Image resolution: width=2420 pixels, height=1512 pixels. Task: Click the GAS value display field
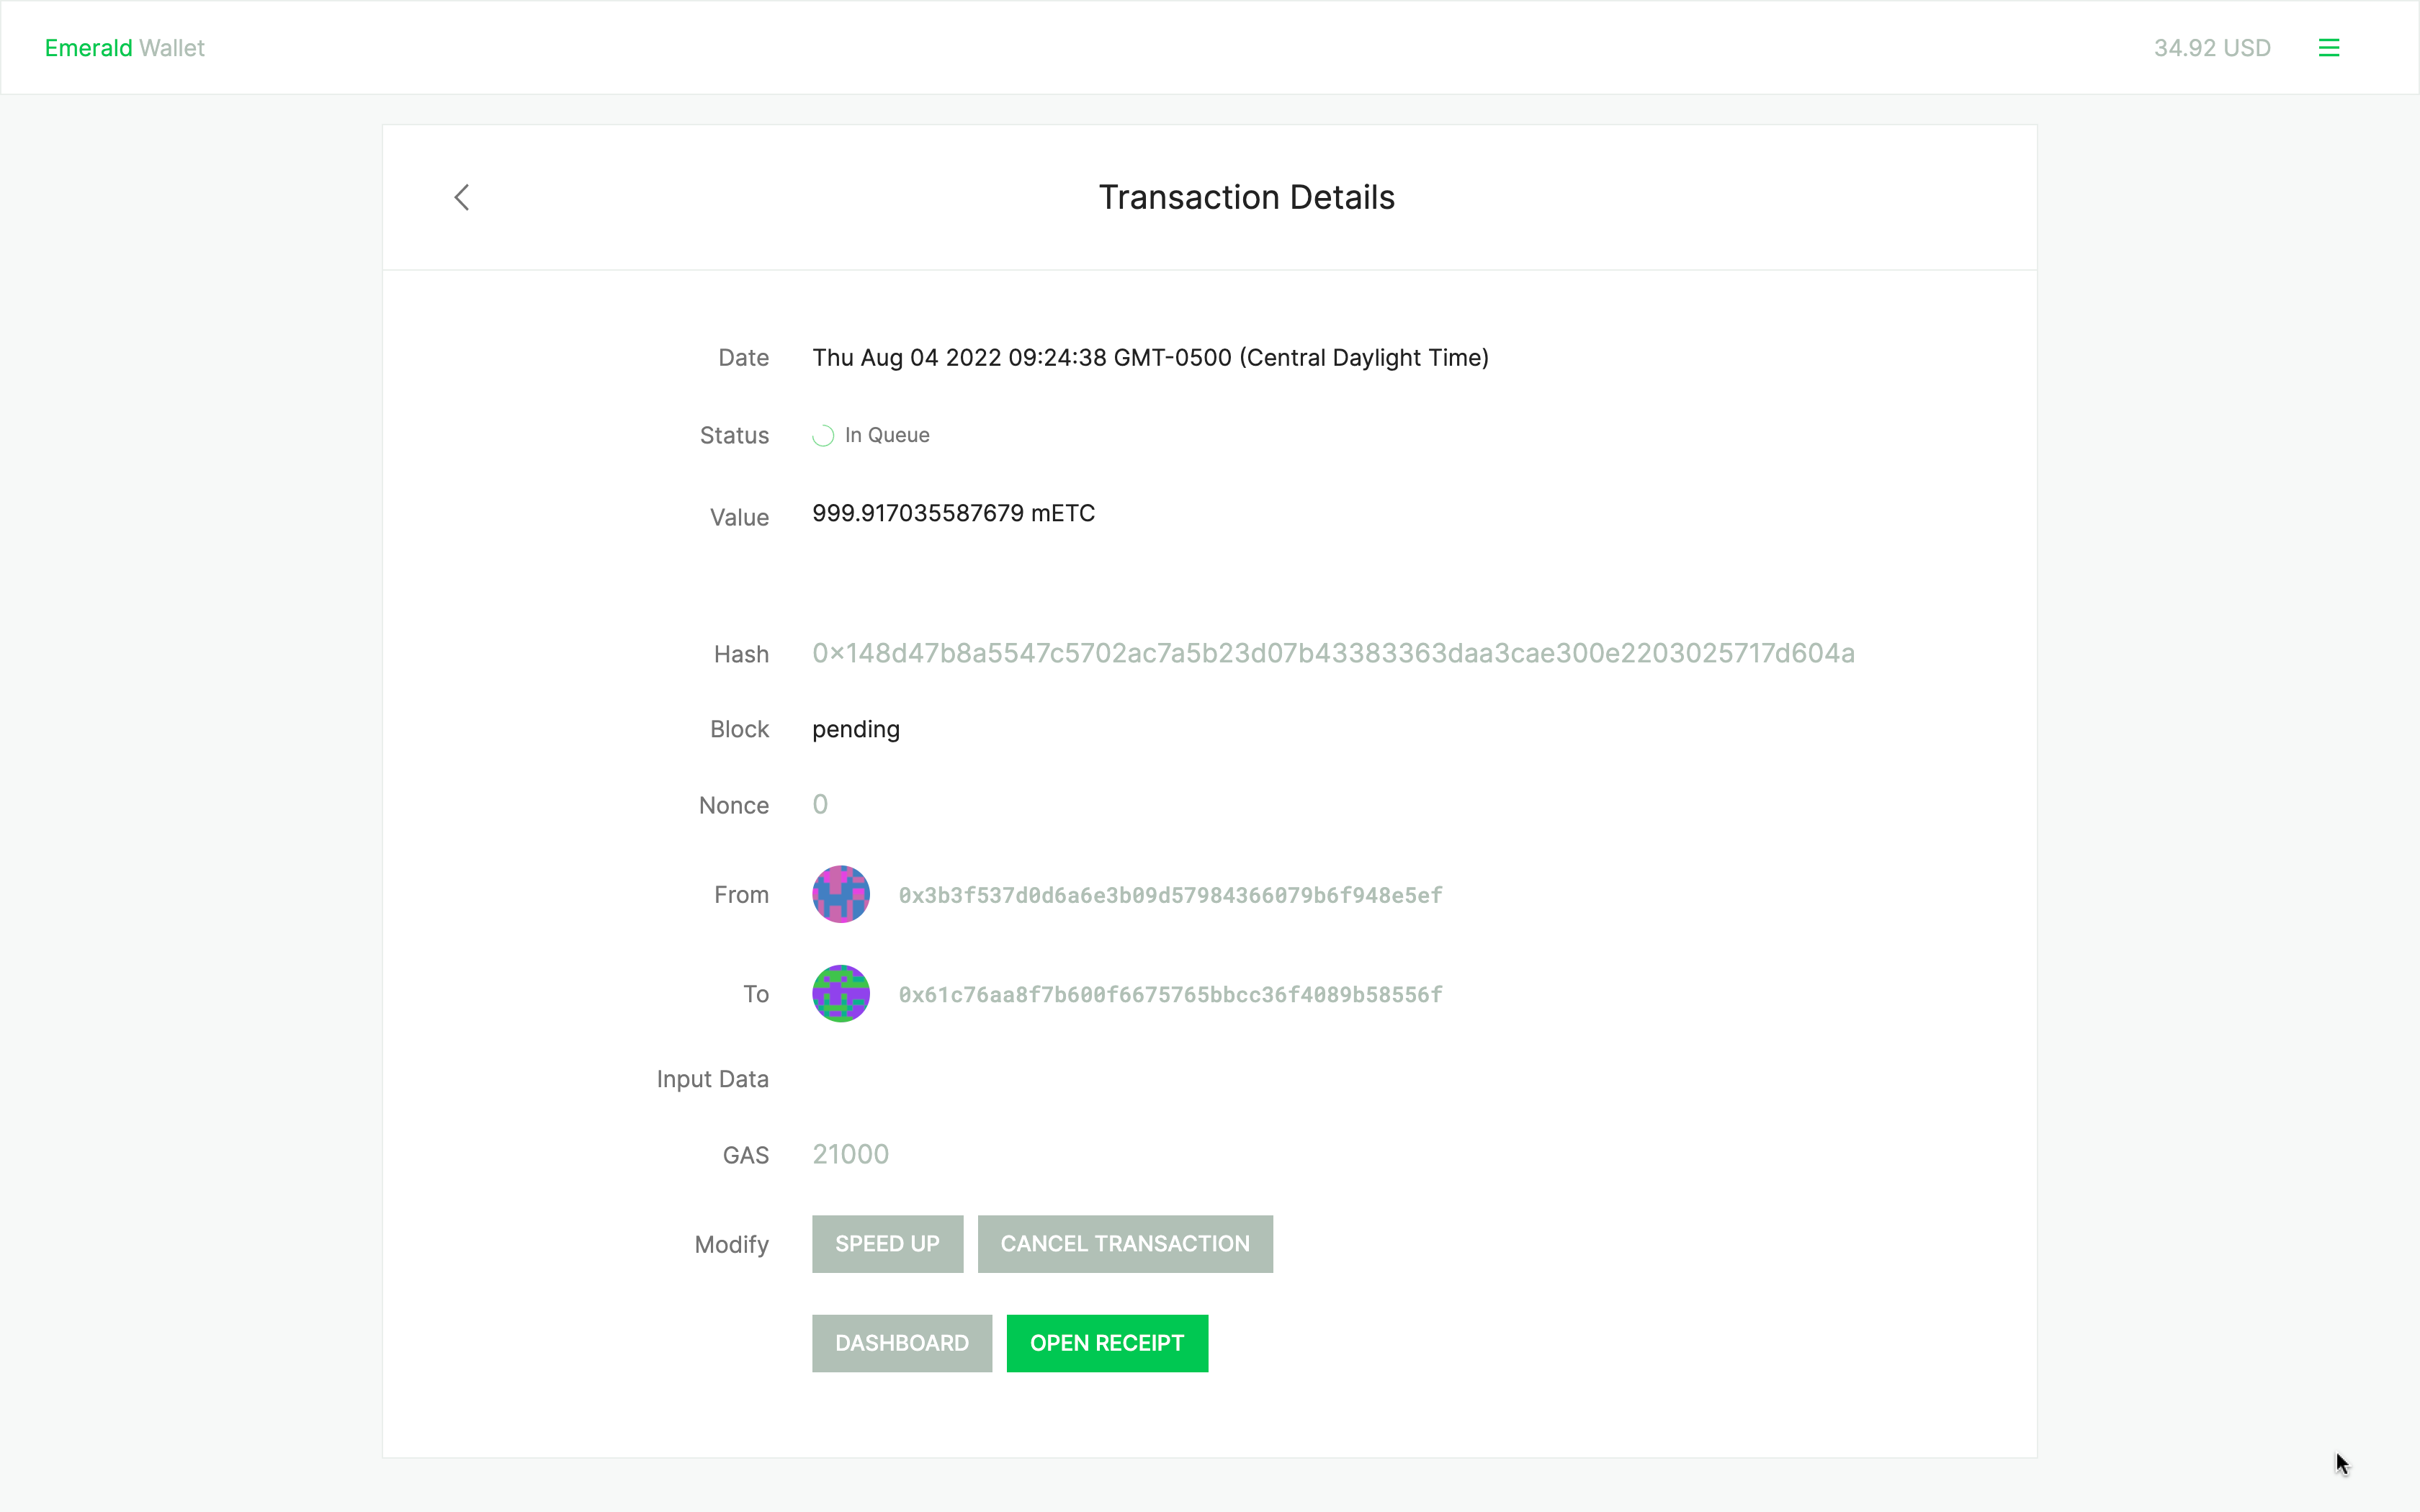point(850,1153)
